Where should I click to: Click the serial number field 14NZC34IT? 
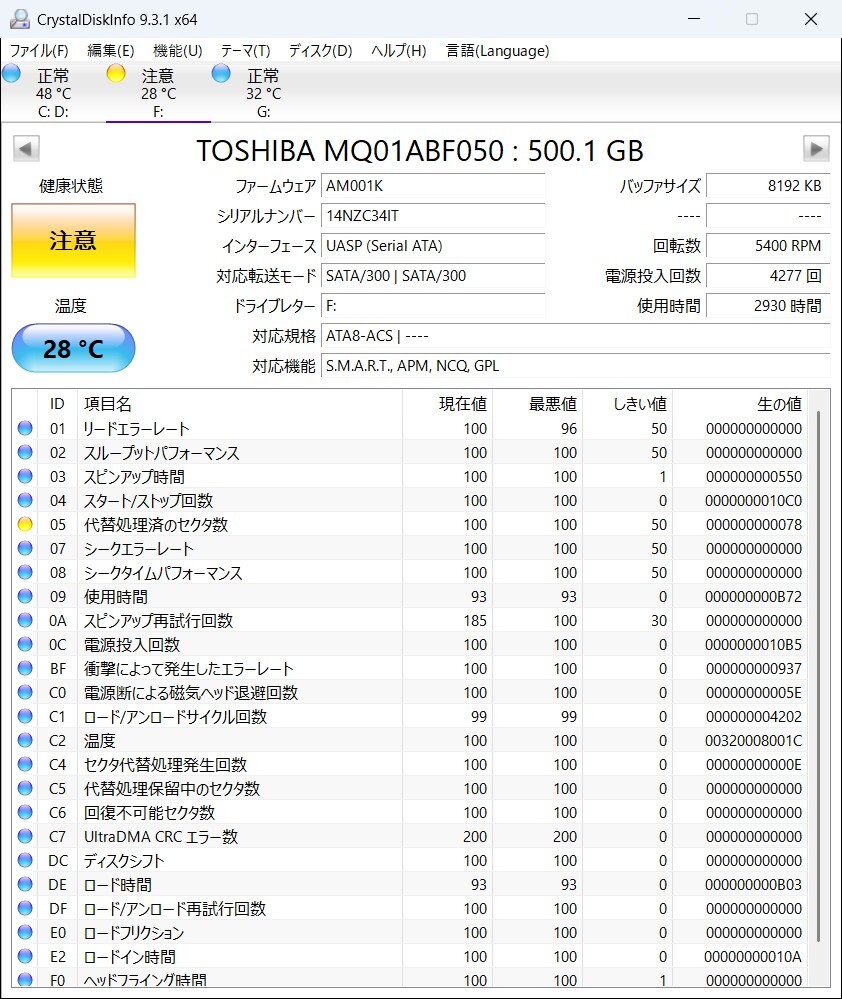pyautogui.click(x=433, y=216)
